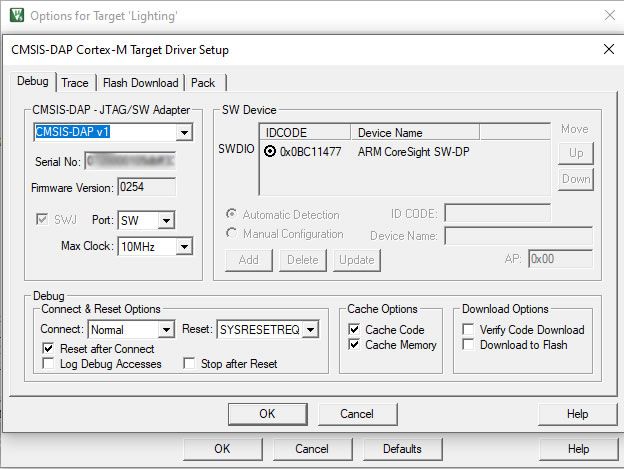This screenshot has width=624, height=469.
Task: Select ARM CoreSight SW-DP device entry
Action: (413, 152)
